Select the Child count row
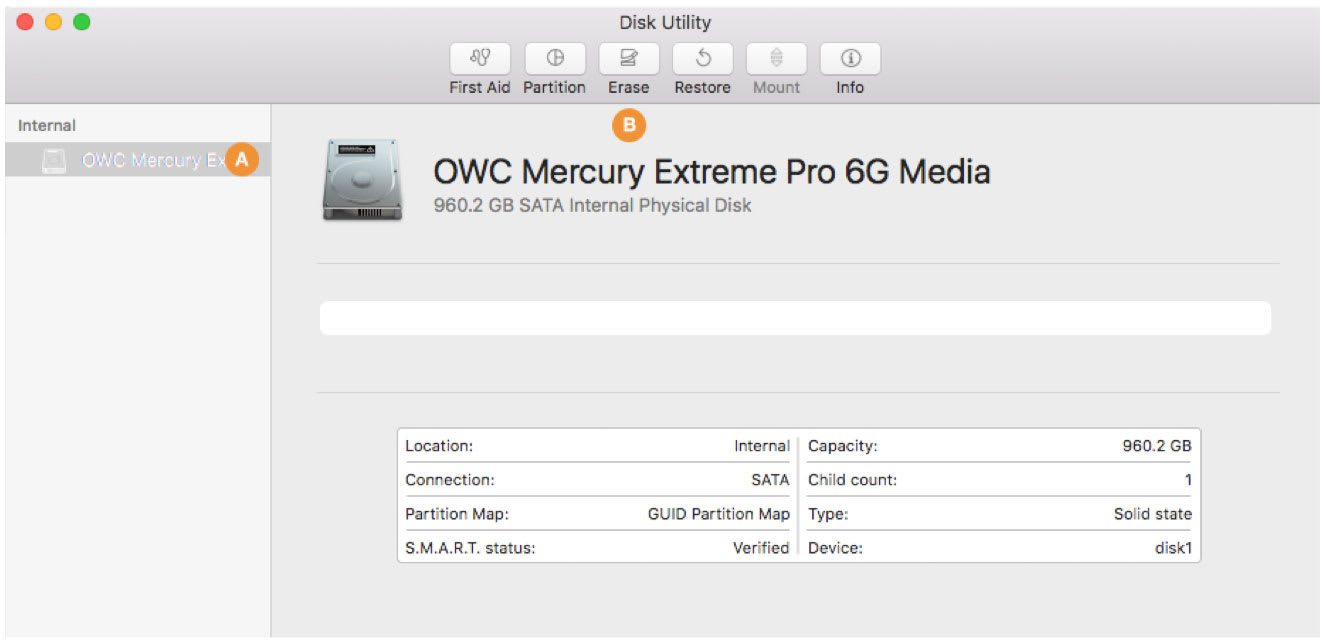This screenshot has width=1328, height=644. [999, 480]
